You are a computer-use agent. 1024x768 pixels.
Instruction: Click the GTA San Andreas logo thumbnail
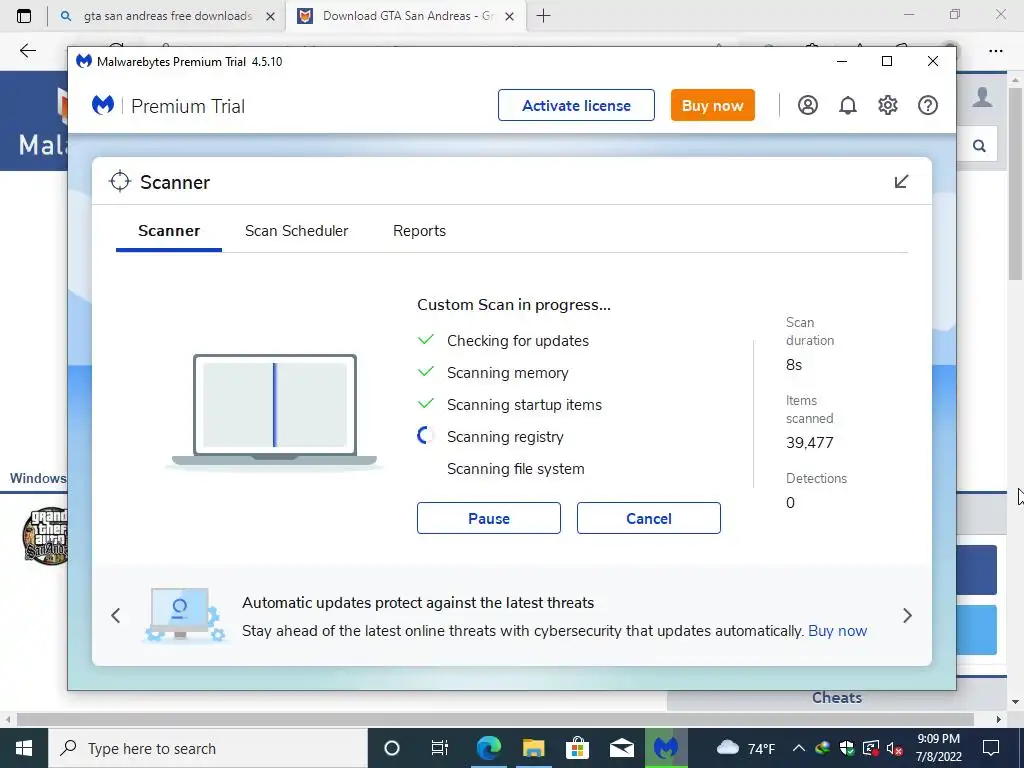pyautogui.click(x=45, y=536)
